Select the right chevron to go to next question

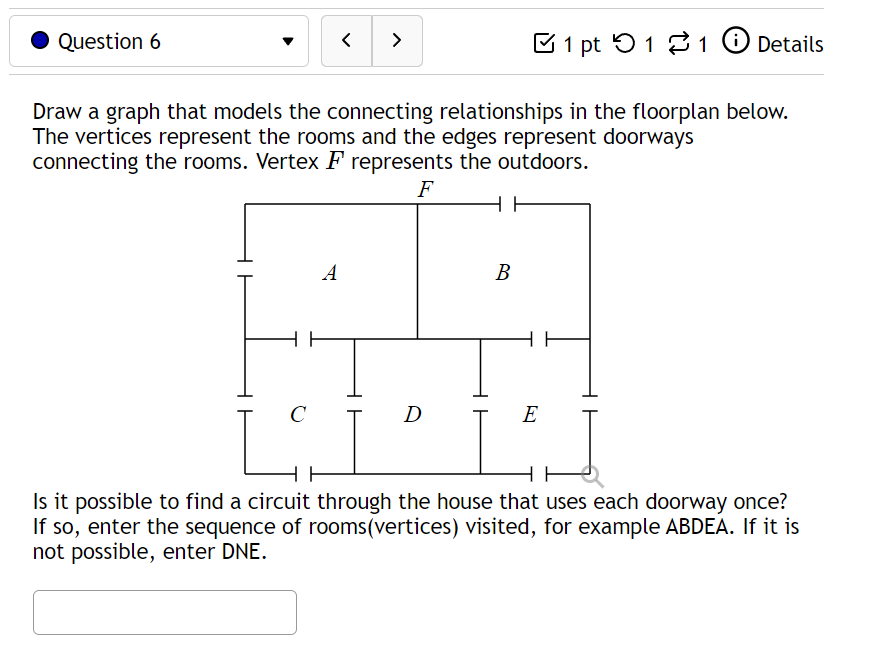point(397,41)
